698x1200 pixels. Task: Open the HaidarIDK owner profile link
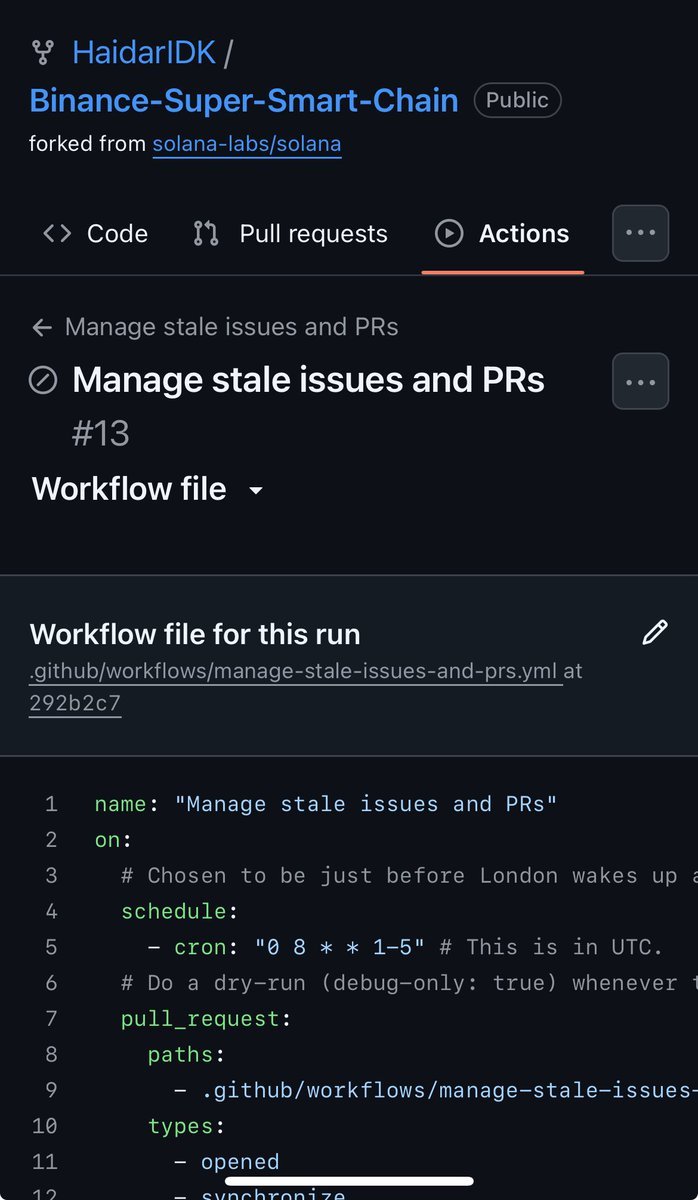[x=144, y=52]
